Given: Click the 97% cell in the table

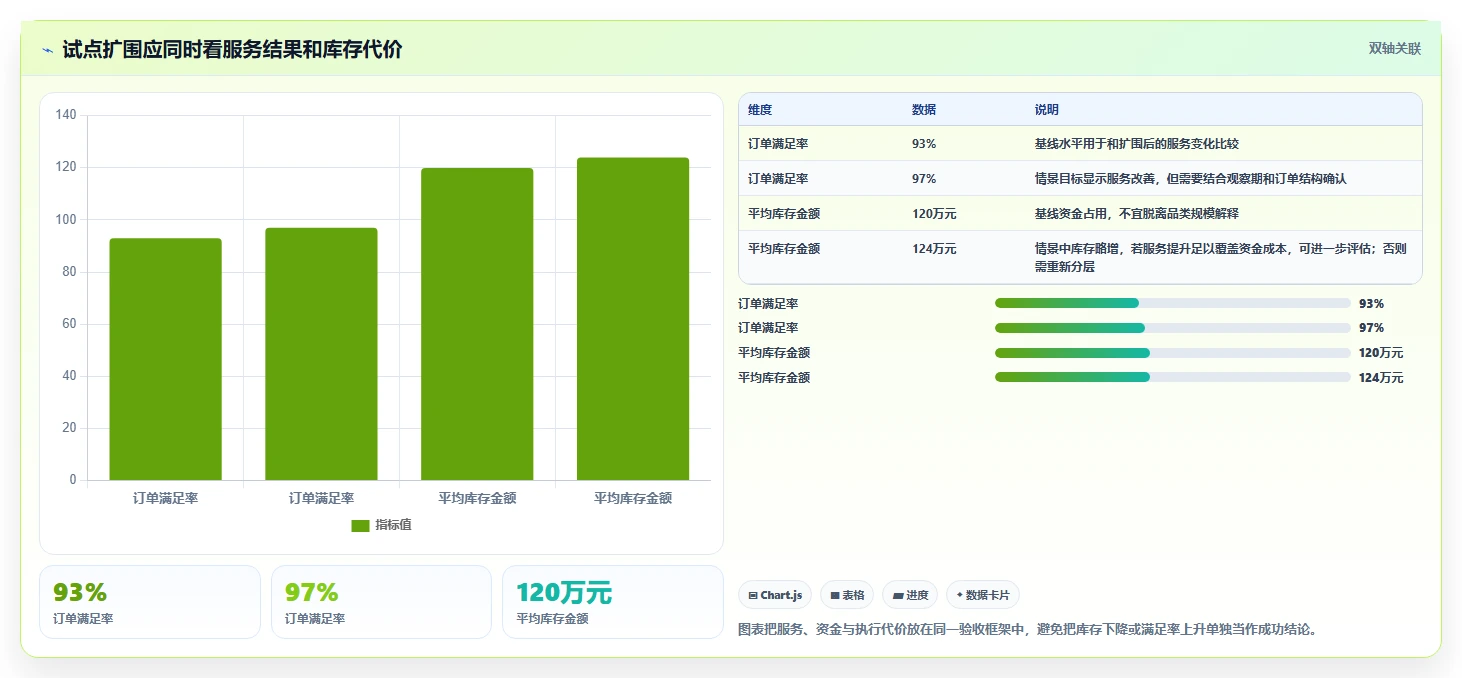Looking at the screenshot, I should 924,179.
